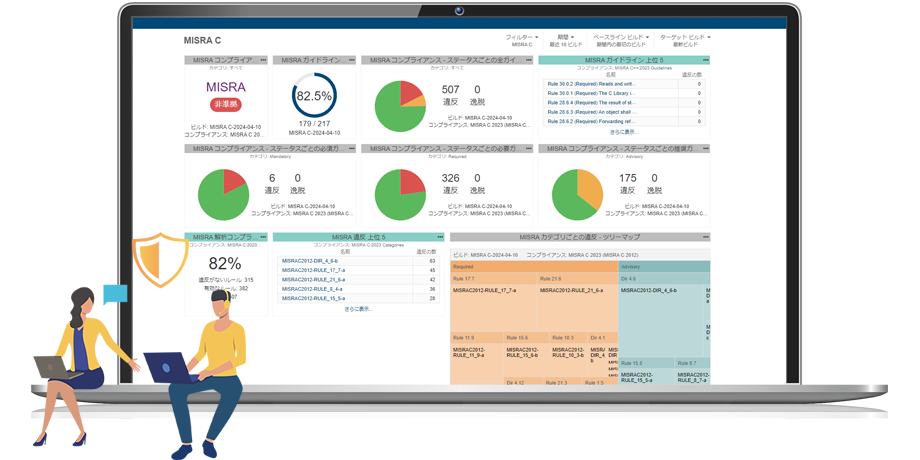
Task: Open Rule 28.6.4 (Required) guideline link
Action: coord(591,103)
